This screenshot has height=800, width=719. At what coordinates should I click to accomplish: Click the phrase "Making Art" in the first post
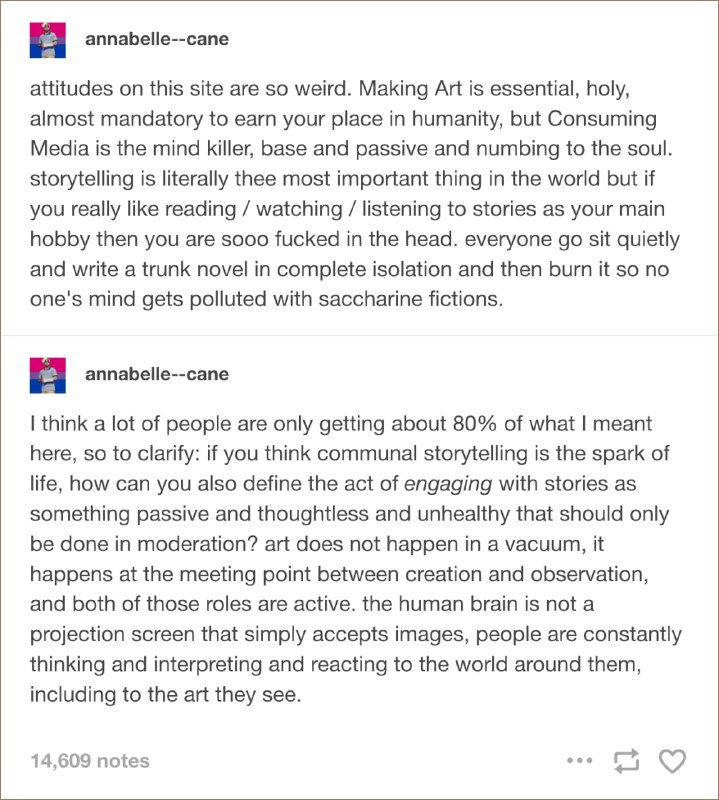pyautogui.click(x=410, y=89)
